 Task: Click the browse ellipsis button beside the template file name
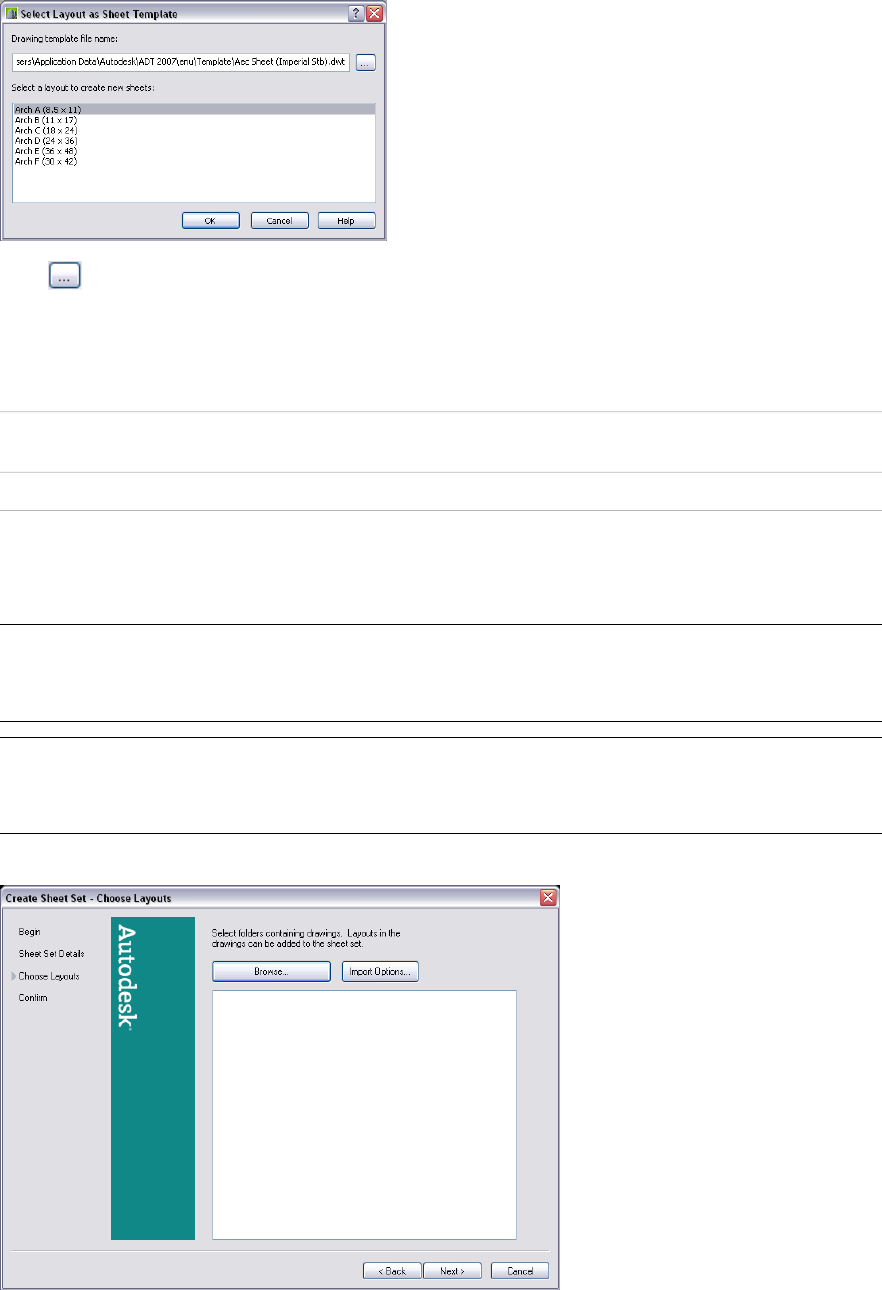(365, 63)
